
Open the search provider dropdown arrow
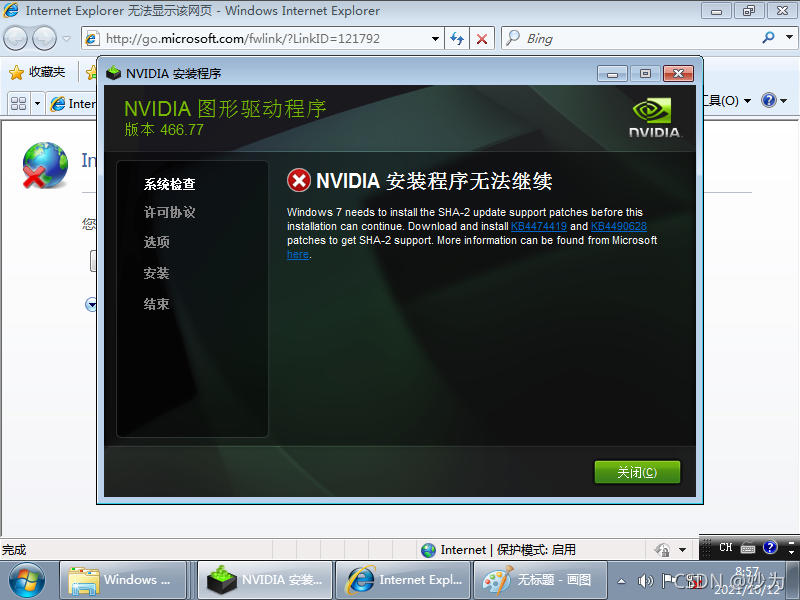click(789, 37)
